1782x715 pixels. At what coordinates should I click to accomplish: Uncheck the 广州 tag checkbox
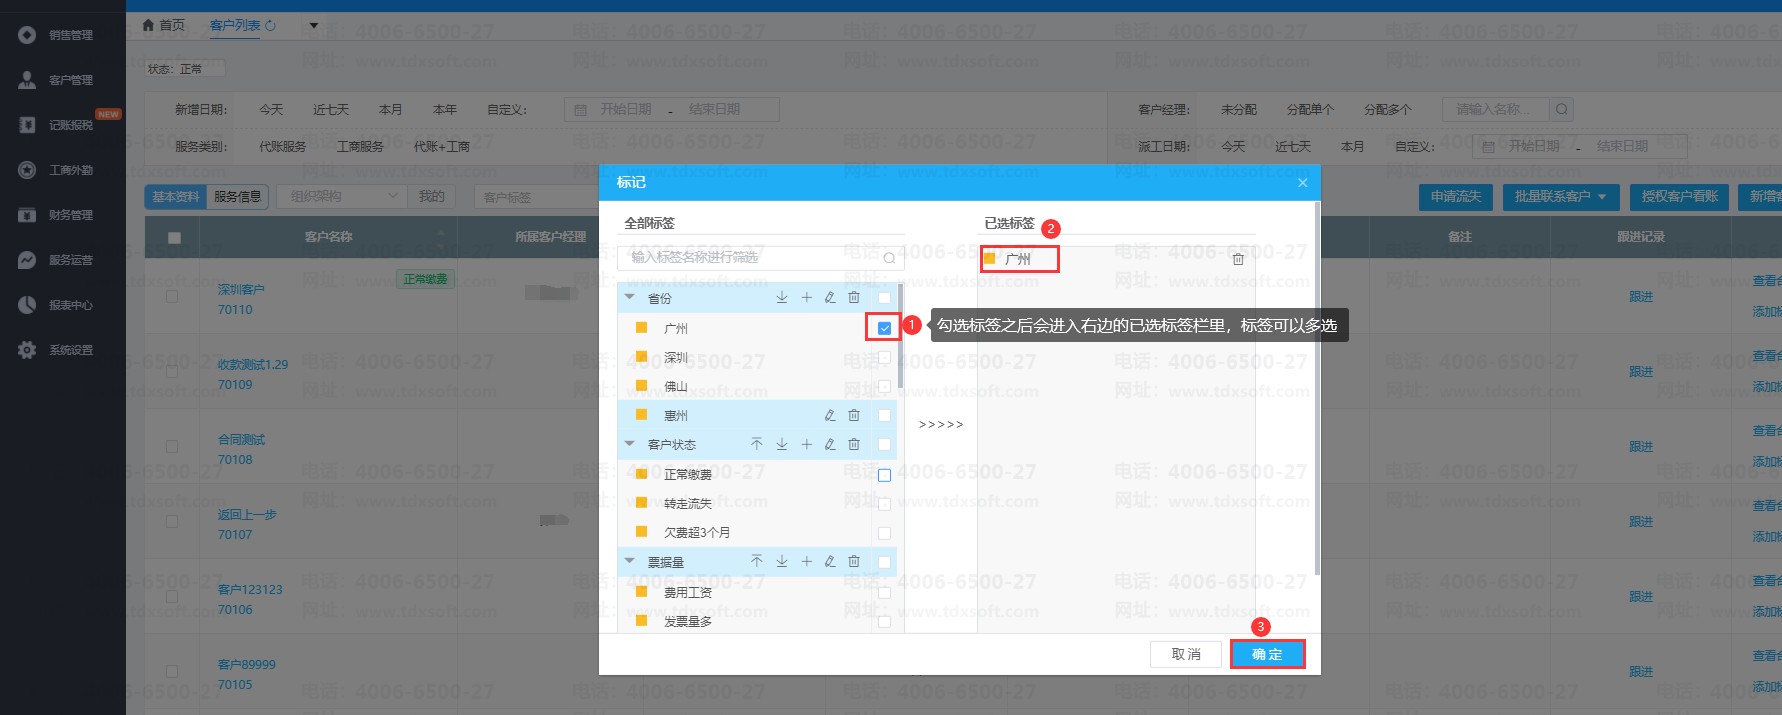point(884,328)
